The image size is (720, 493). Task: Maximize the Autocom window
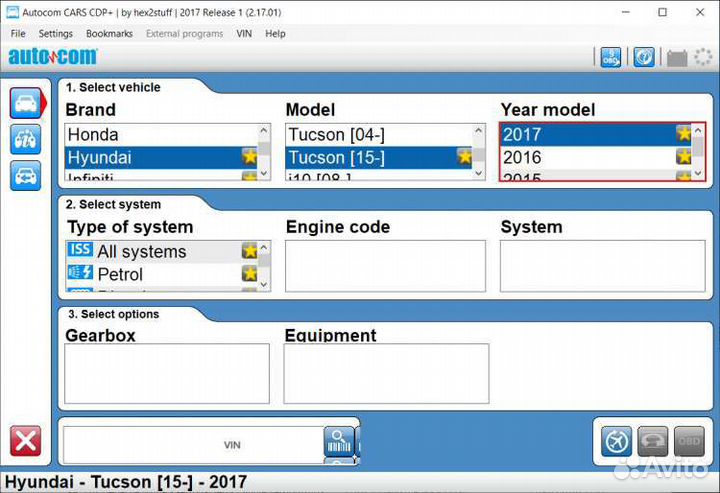[x=662, y=12]
